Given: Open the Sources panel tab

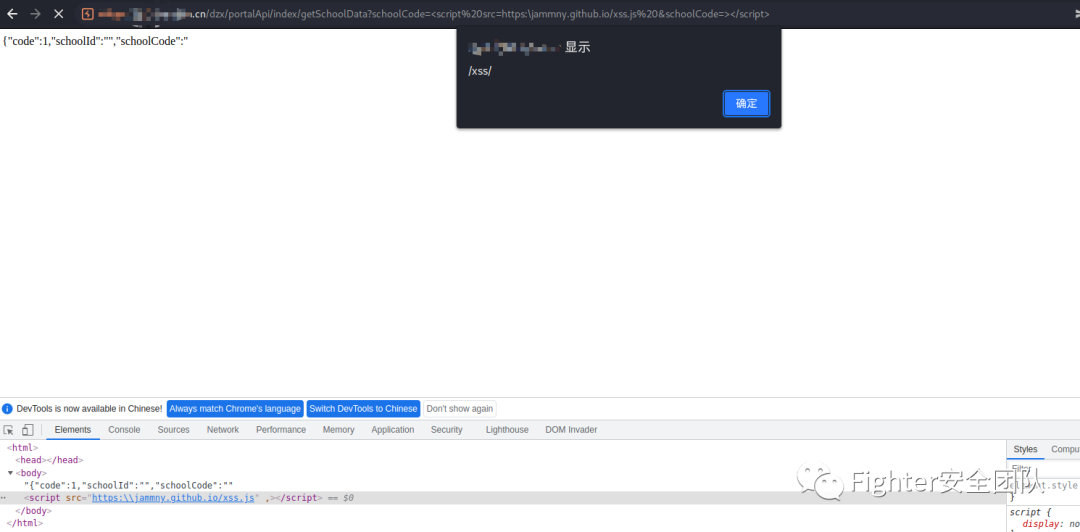Looking at the screenshot, I should click(173, 430).
